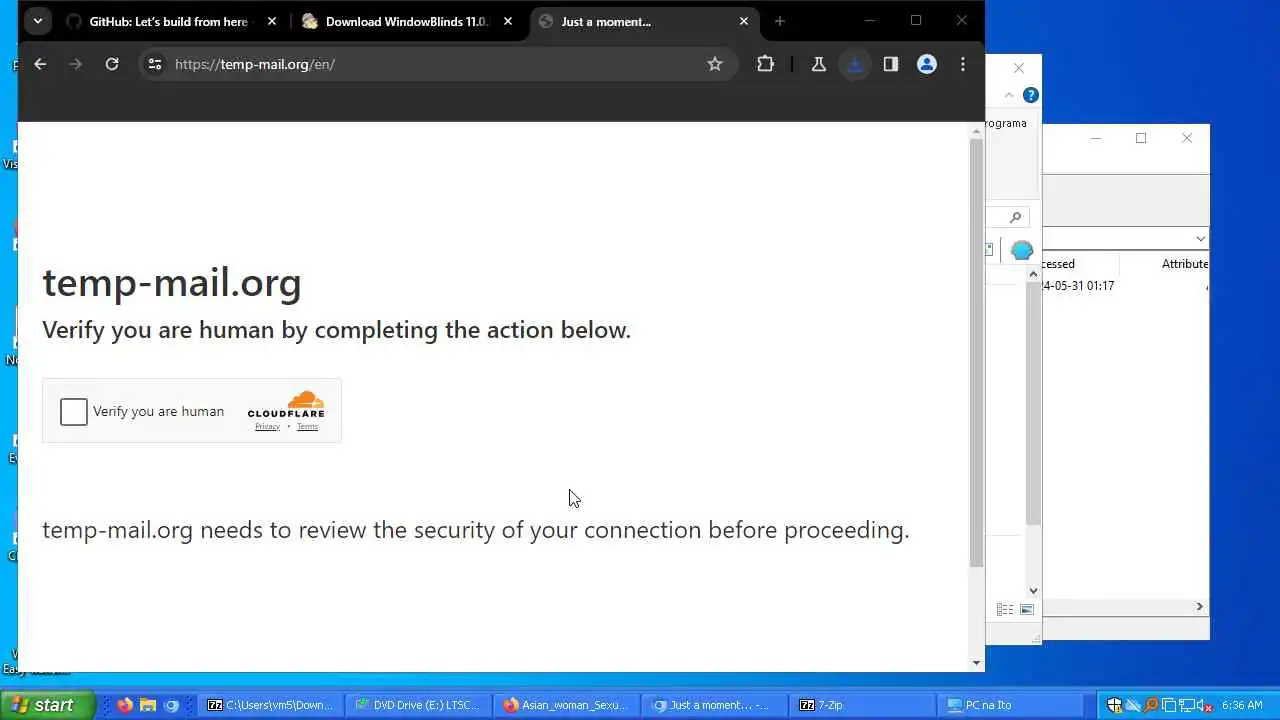This screenshot has width=1280, height=720.
Task: Close the GitHub tab
Action: coord(271,21)
